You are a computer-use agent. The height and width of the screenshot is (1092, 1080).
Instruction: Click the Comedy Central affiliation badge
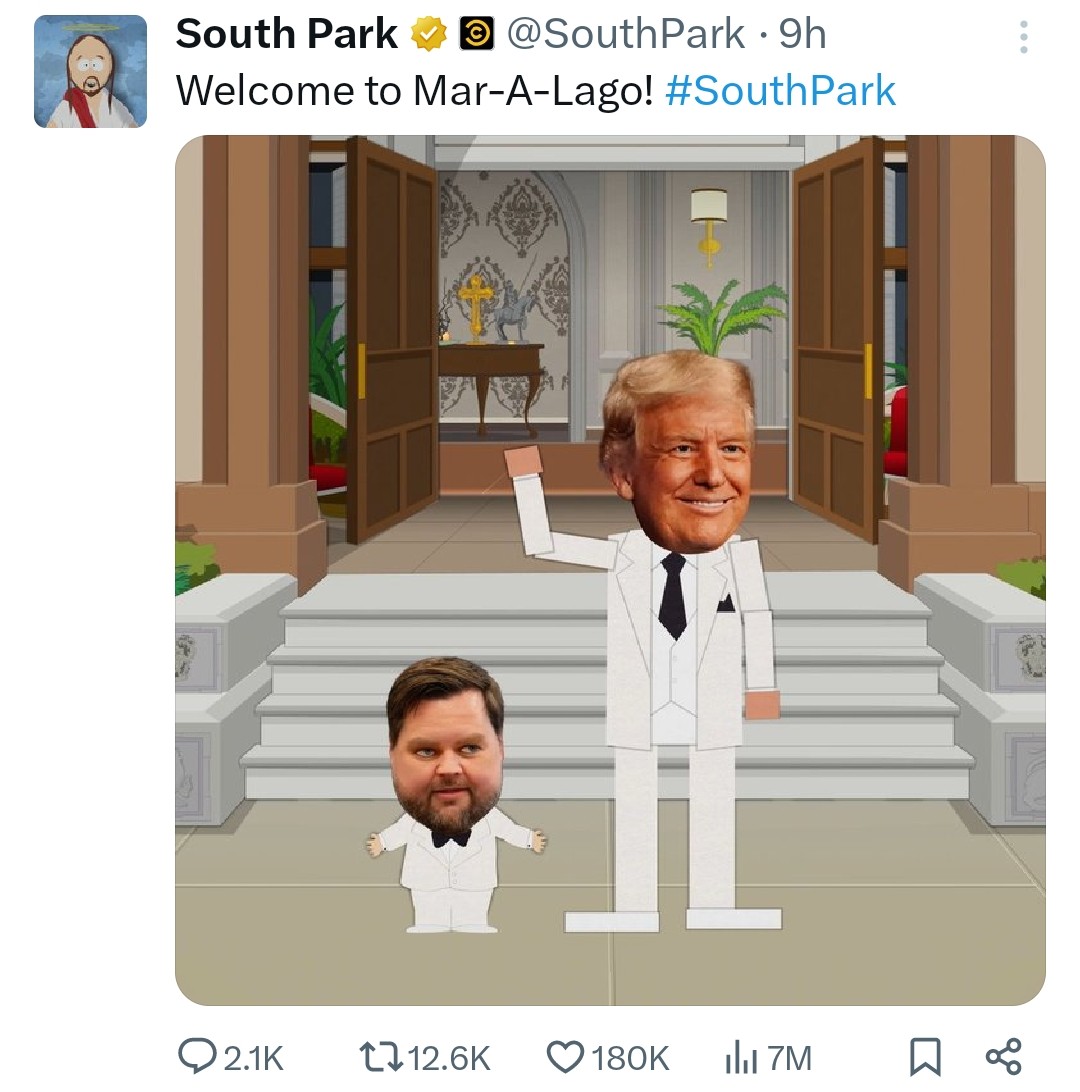(x=476, y=34)
